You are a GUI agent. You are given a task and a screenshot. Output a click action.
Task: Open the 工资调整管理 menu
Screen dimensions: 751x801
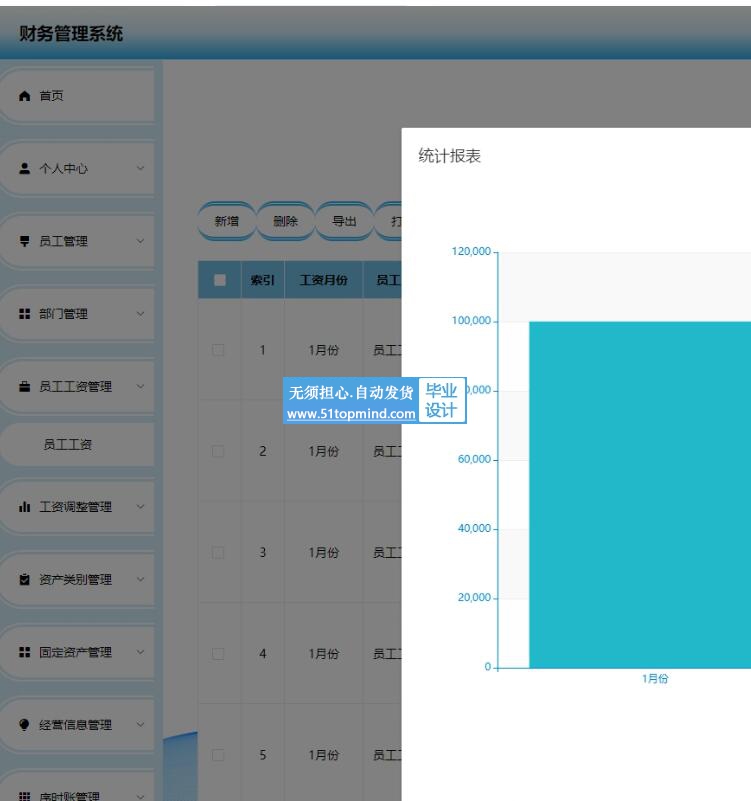pos(77,507)
